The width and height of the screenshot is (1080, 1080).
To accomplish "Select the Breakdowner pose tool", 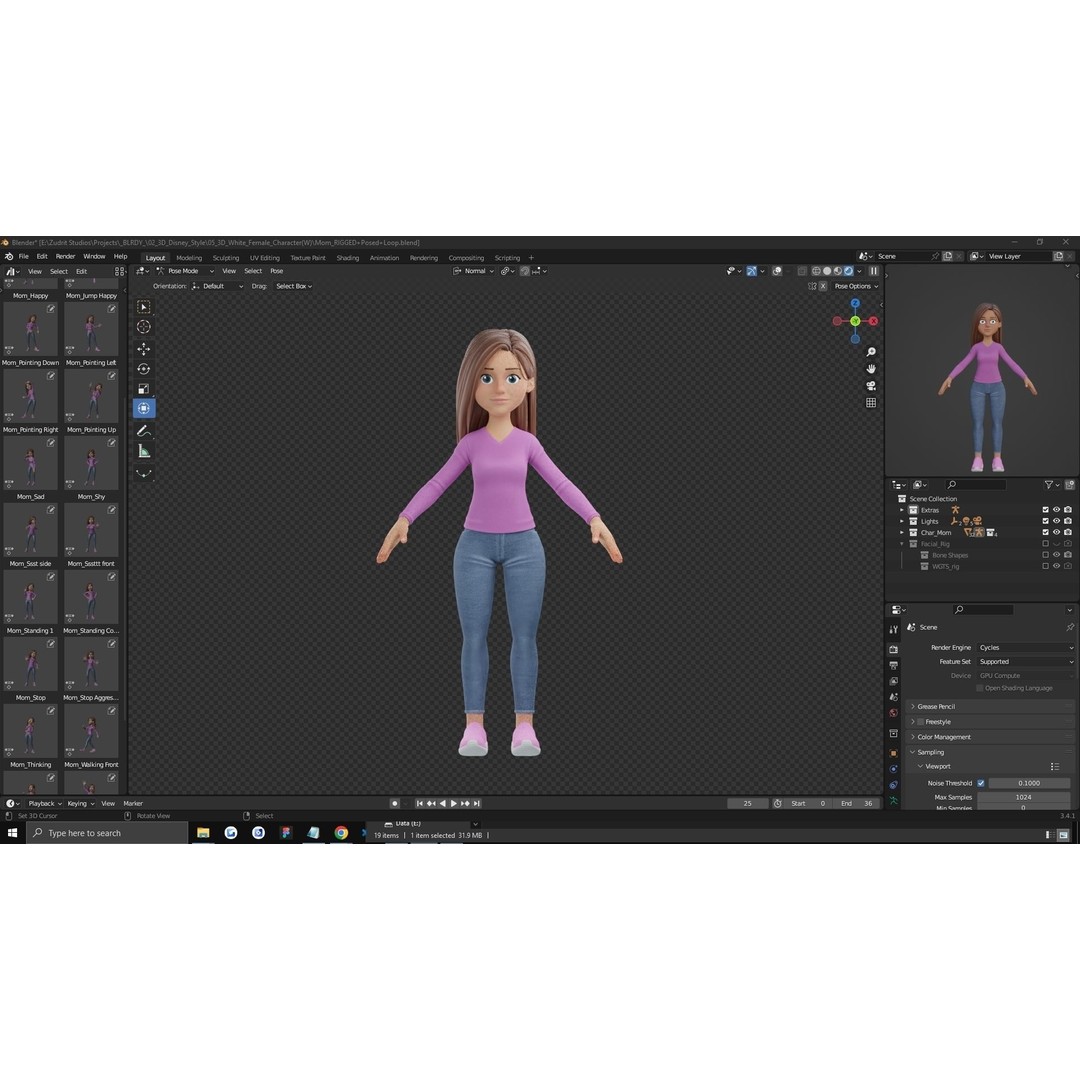I will (x=143, y=473).
